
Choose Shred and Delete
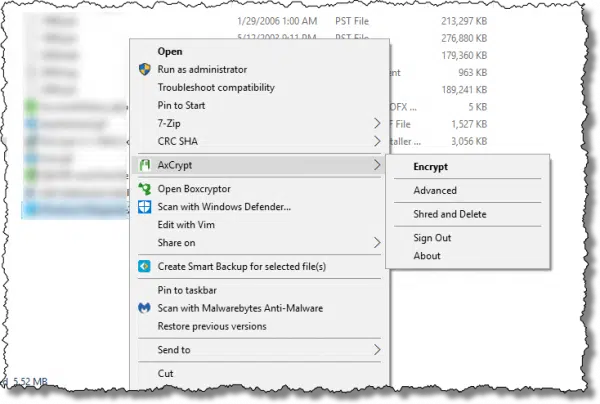468,214
